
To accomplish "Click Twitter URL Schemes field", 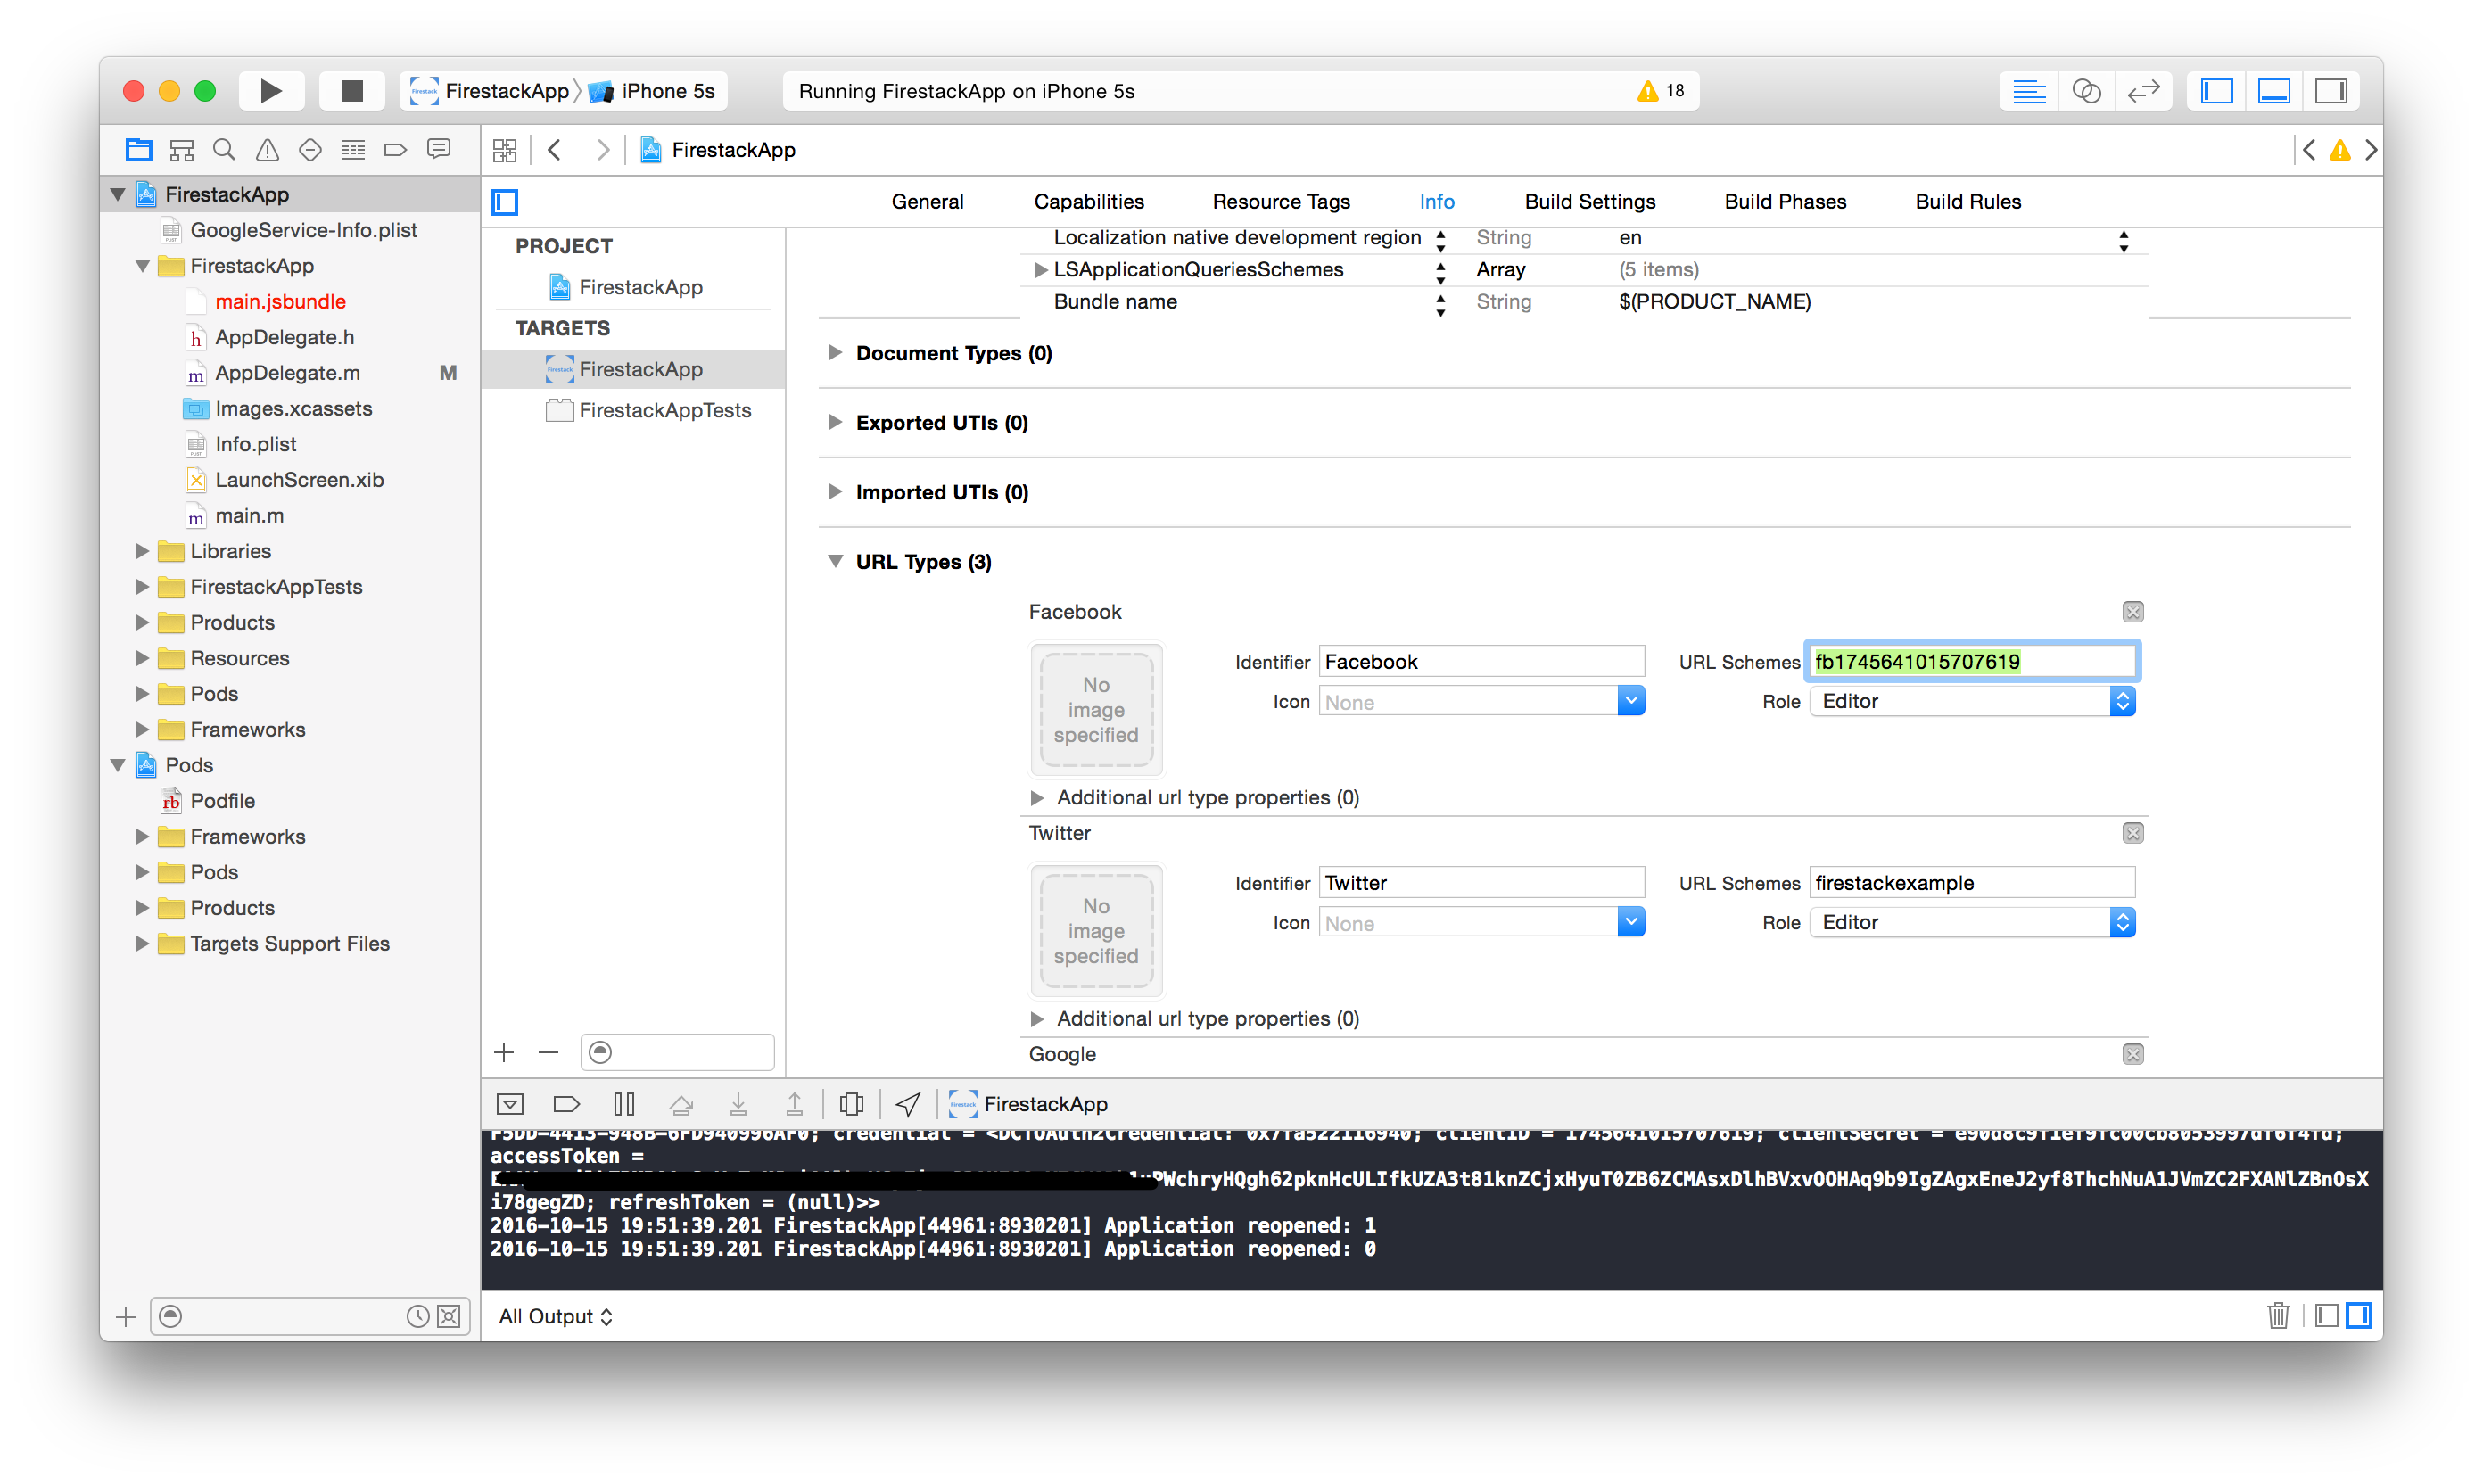I will (x=1971, y=883).
